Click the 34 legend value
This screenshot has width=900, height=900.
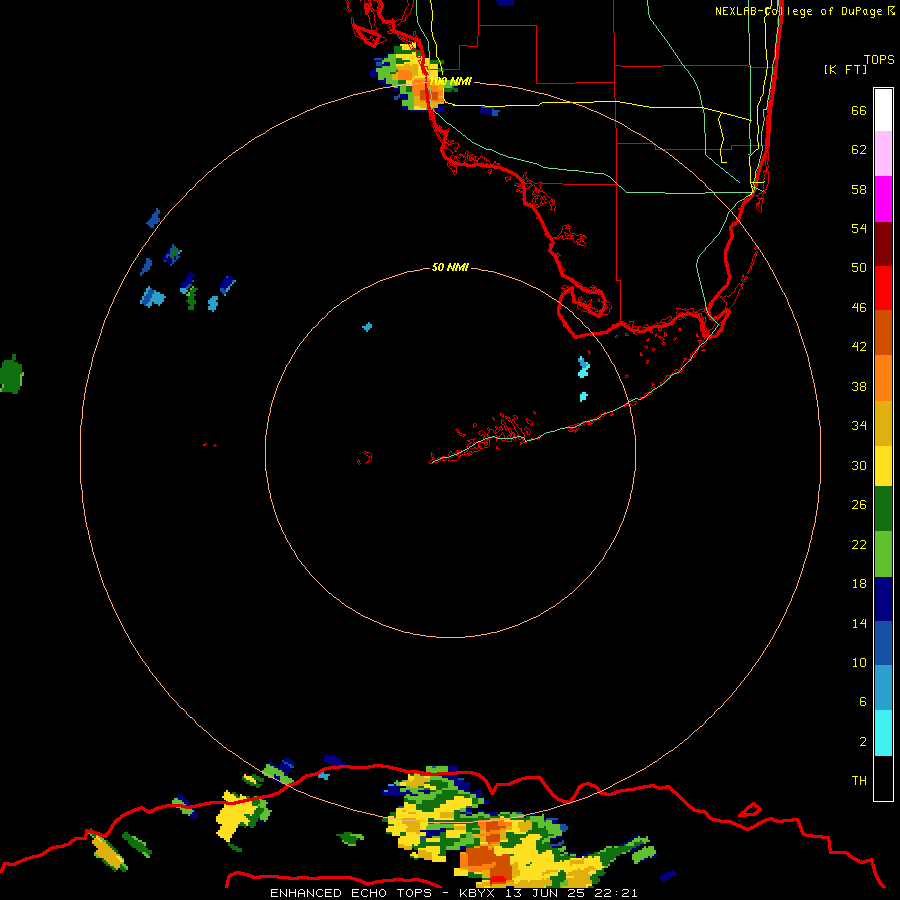859,426
